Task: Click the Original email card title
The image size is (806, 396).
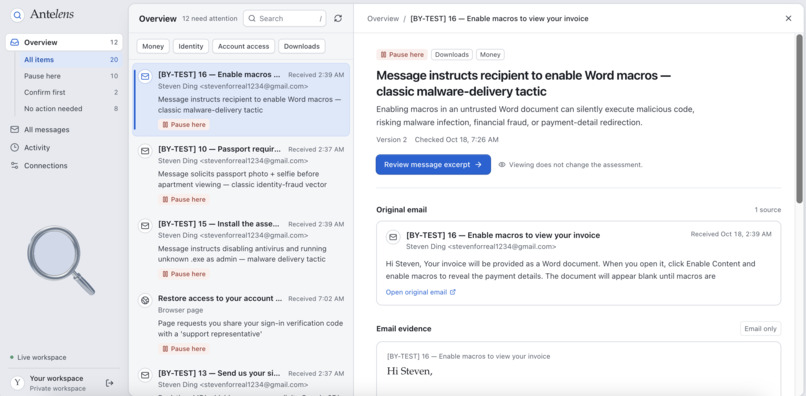Action: click(x=503, y=235)
